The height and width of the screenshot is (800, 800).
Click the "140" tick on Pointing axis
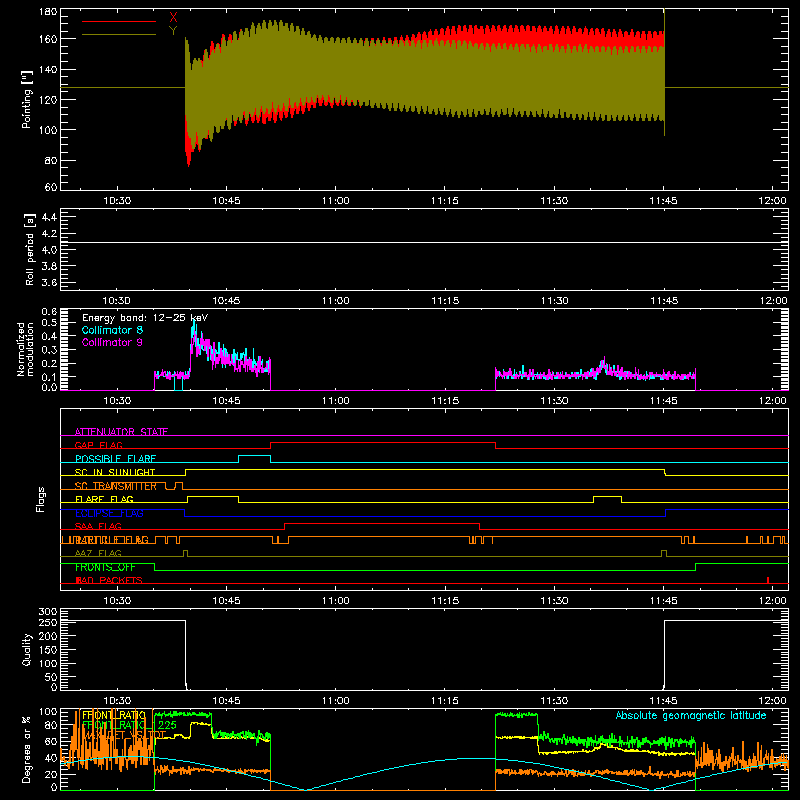(x=48, y=69)
